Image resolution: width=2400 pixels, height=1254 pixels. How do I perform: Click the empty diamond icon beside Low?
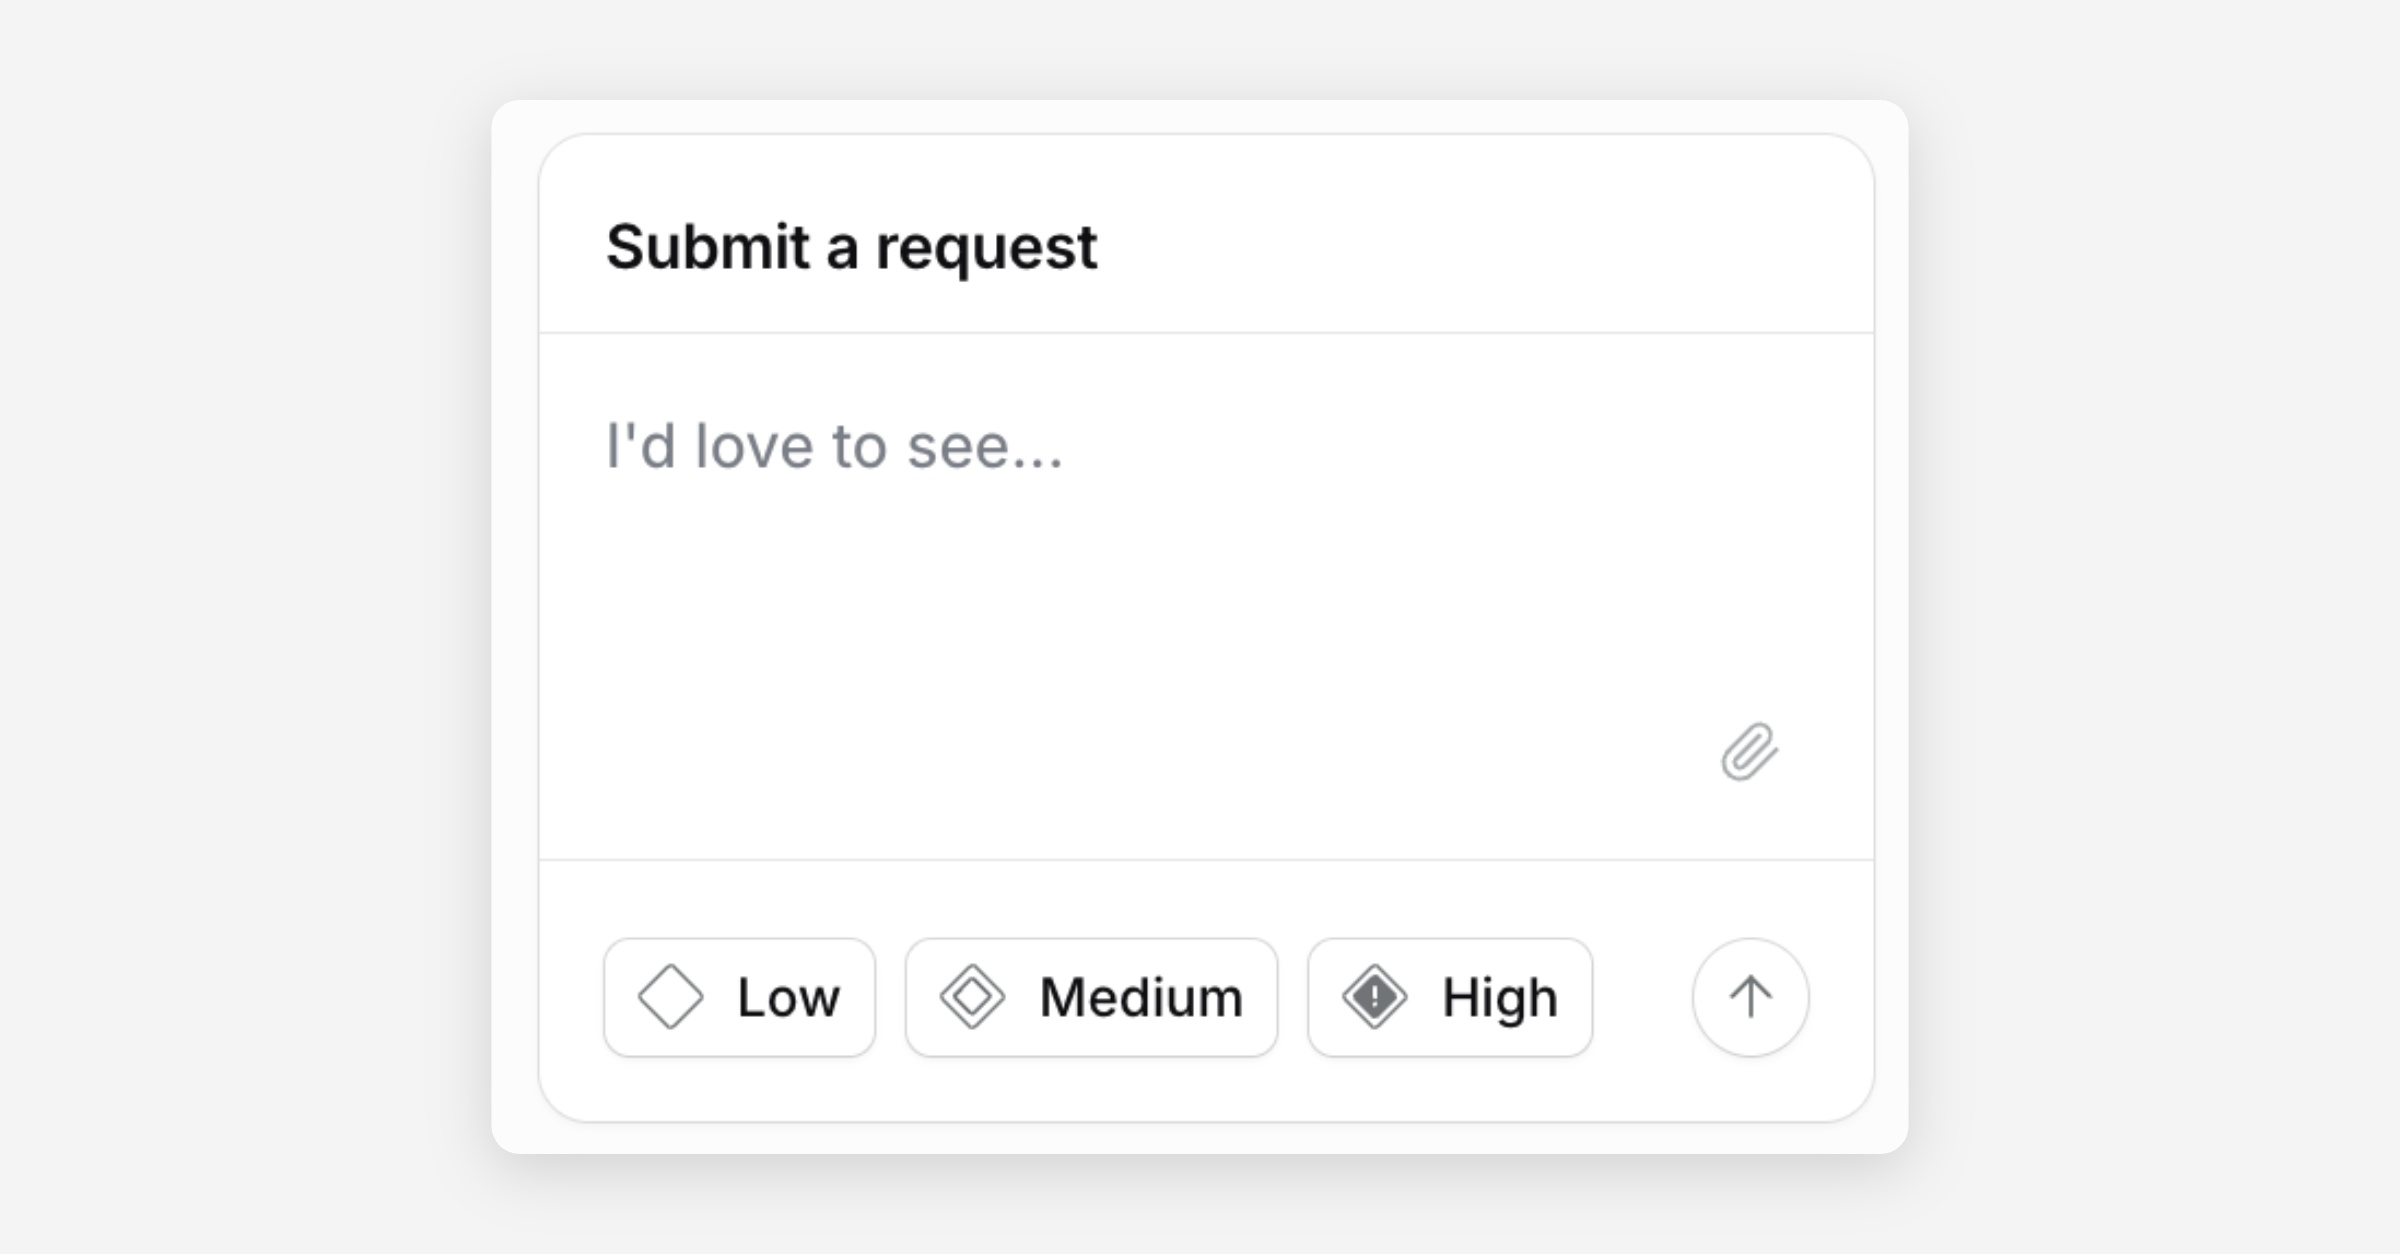coord(670,997)
